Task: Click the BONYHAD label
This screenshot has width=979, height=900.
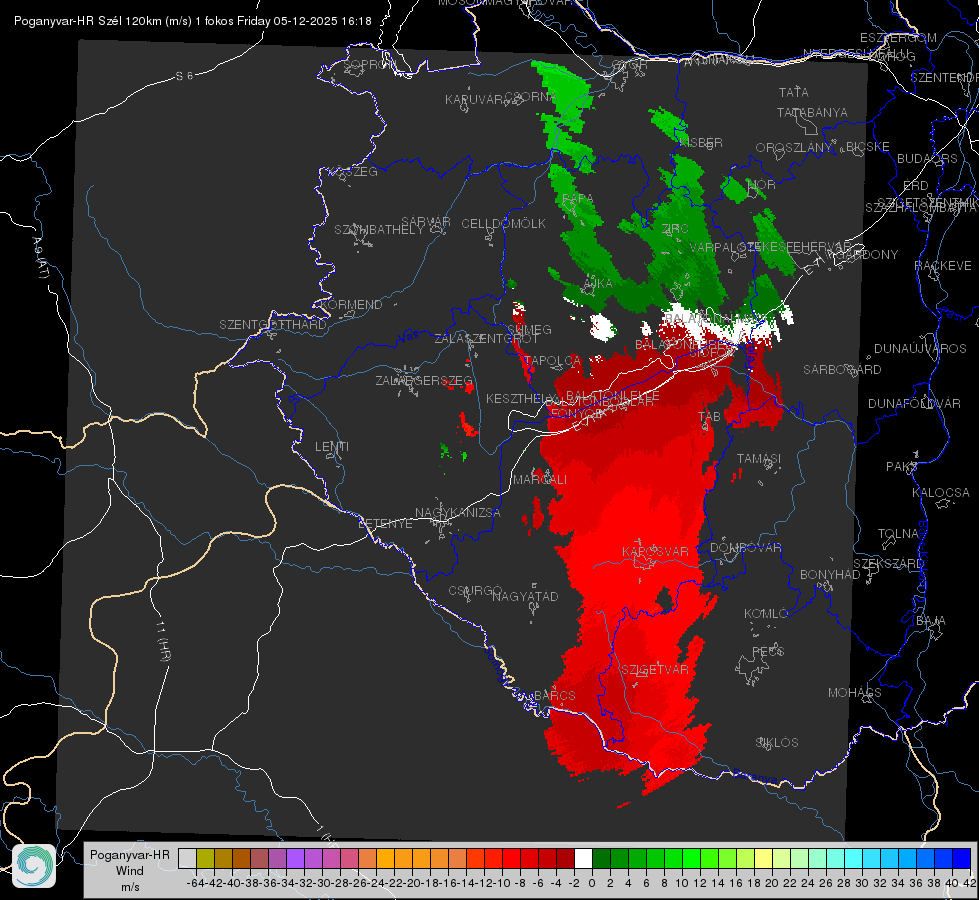Action: (x=830, y=575)
